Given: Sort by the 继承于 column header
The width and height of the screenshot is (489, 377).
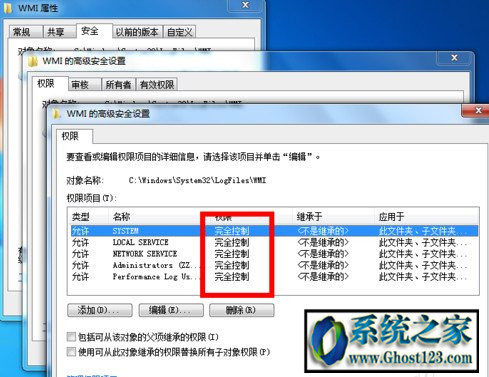Looking at the screenshot, I should [333, 217].
